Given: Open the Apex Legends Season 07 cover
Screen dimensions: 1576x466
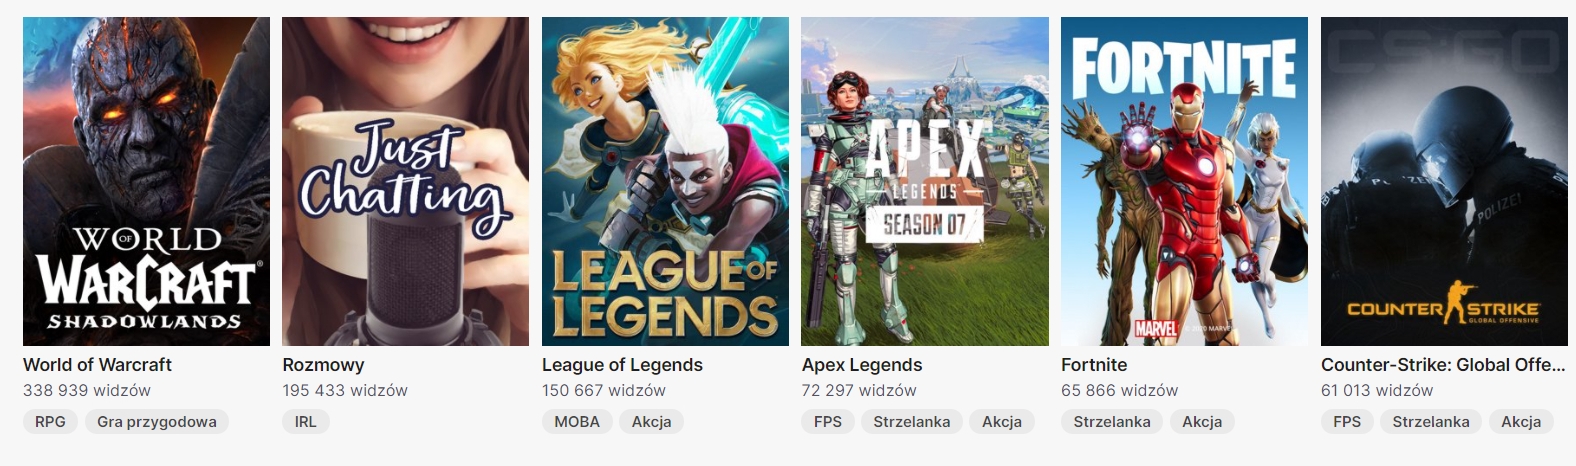Looking at the screenshot, I should tap(925, 181).
